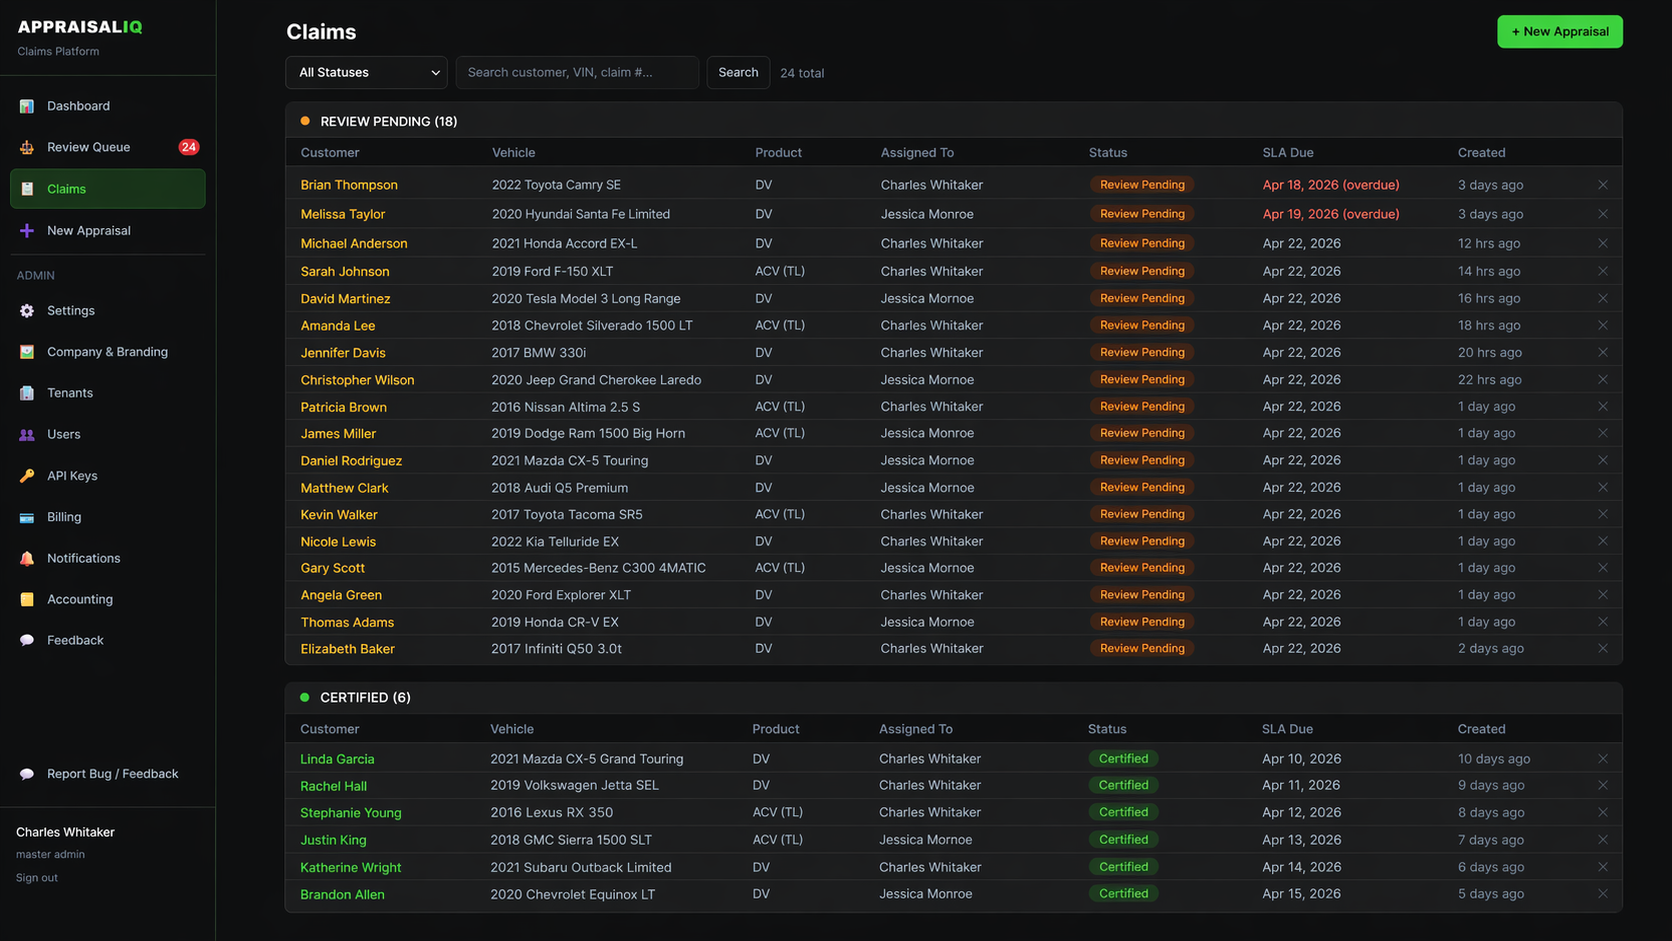The image size is (1672, 941).
Task: Open the Feedback chat bubble icon
Action: point(26,640)
